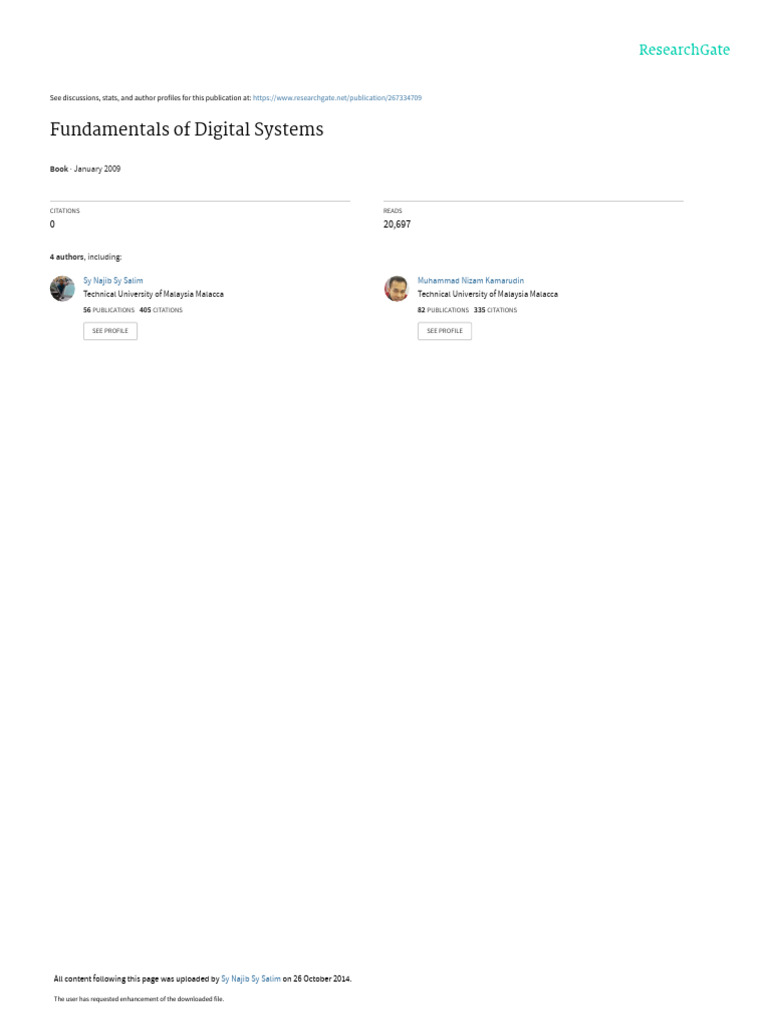
Task: Select Muhammad Nizam's Technical University of Malaysia affiliation
Action: click(488, 295)
